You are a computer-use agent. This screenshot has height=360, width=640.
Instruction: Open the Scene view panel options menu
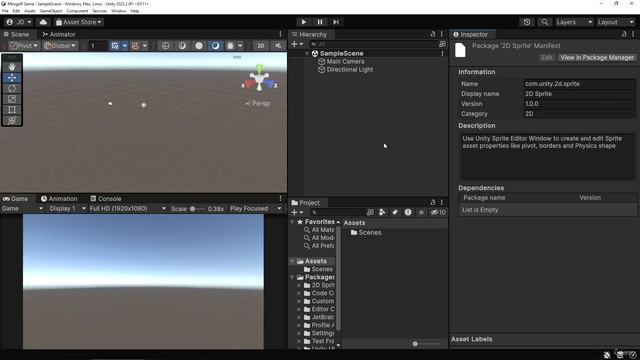(x=280, y=34)
